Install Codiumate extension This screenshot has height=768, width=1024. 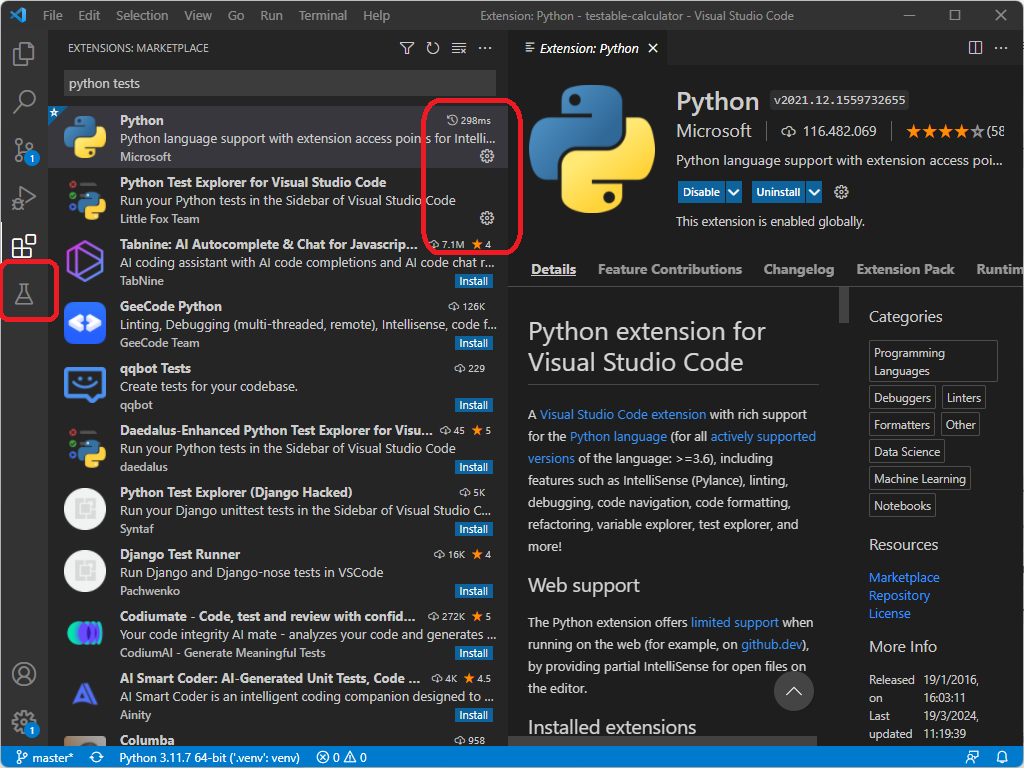pos(473,654)
